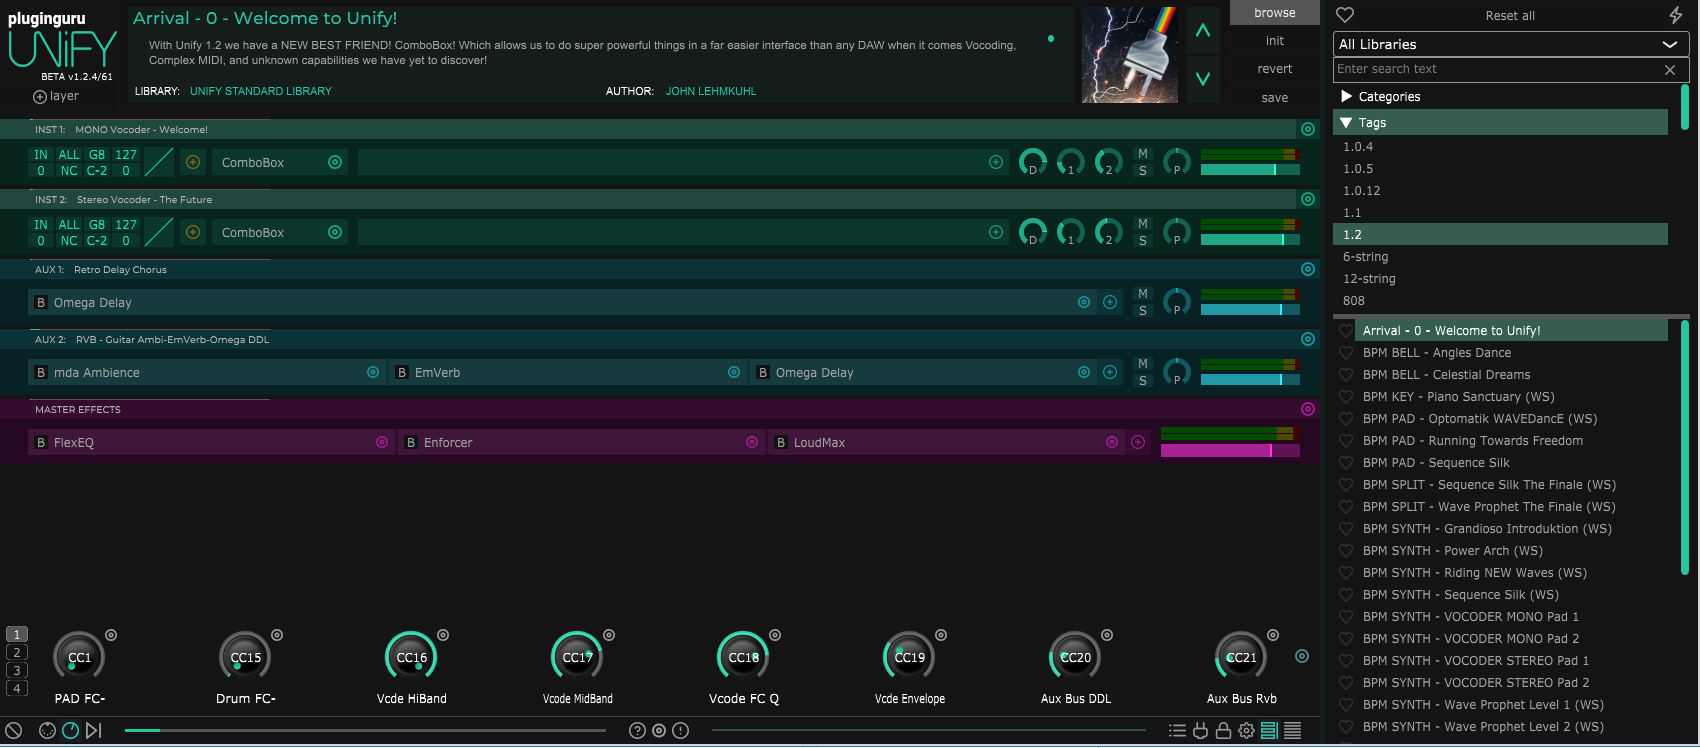The height and width of the screenshot is (748, 1700).
Task: Click the exclamation info icon in footer
Action: pos(681,730)
